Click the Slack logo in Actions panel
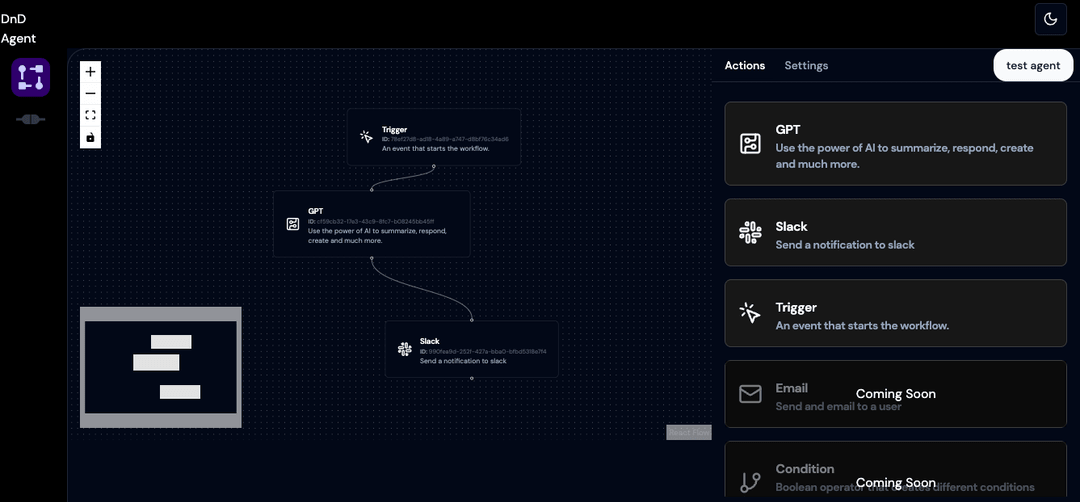This screenshot has height=502, width=1080. coord(750,232)
